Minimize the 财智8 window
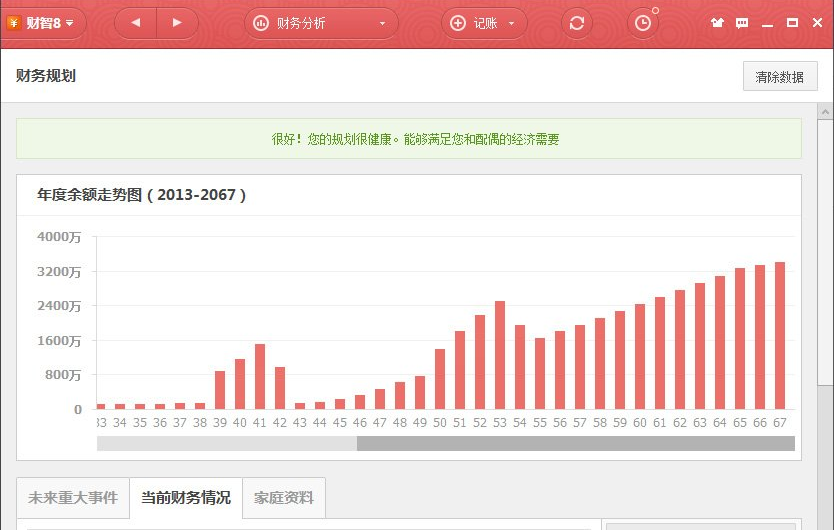This screenshot has height=530, width=834. click(x=767, y=24)
